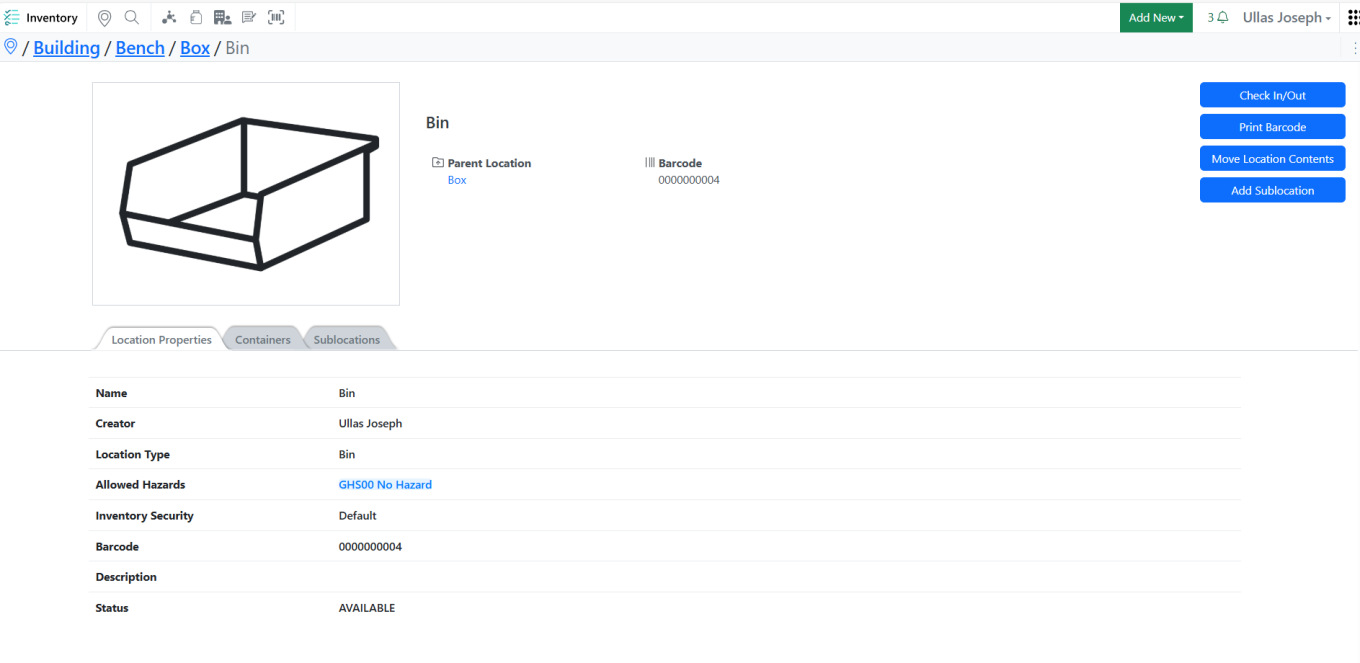Viewport: 1360px width, 663px height.
Task: Switch to the Sublocations tab
Action: click(347, 339)
